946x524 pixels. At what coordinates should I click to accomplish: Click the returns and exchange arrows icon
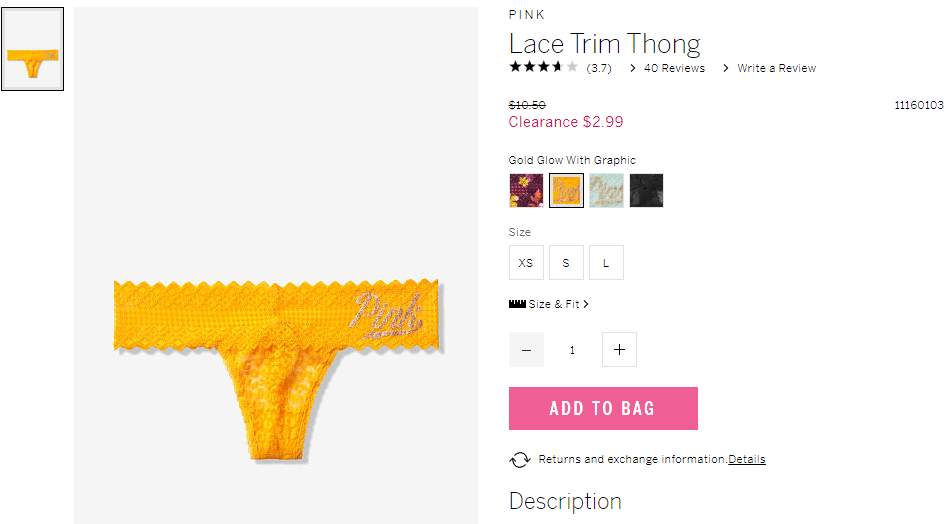tap(519, 460)
